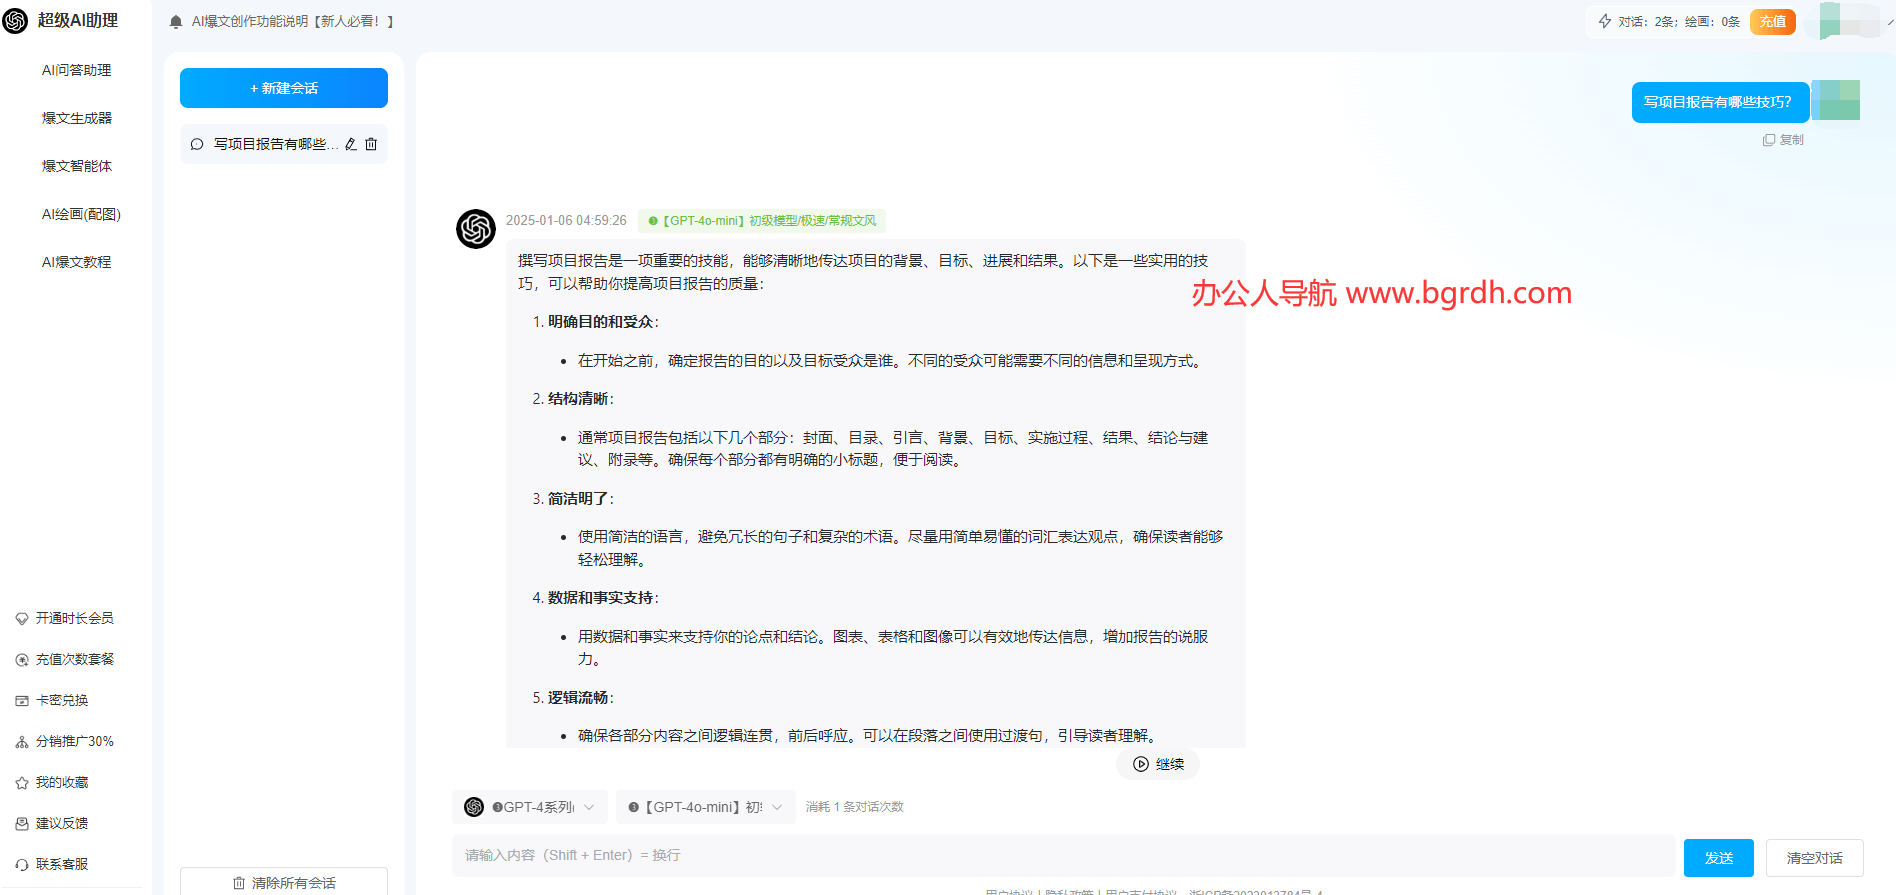Open 分销推广30% option
Viewport: 1896px width, 895px height.
click(x=65, y=741)
